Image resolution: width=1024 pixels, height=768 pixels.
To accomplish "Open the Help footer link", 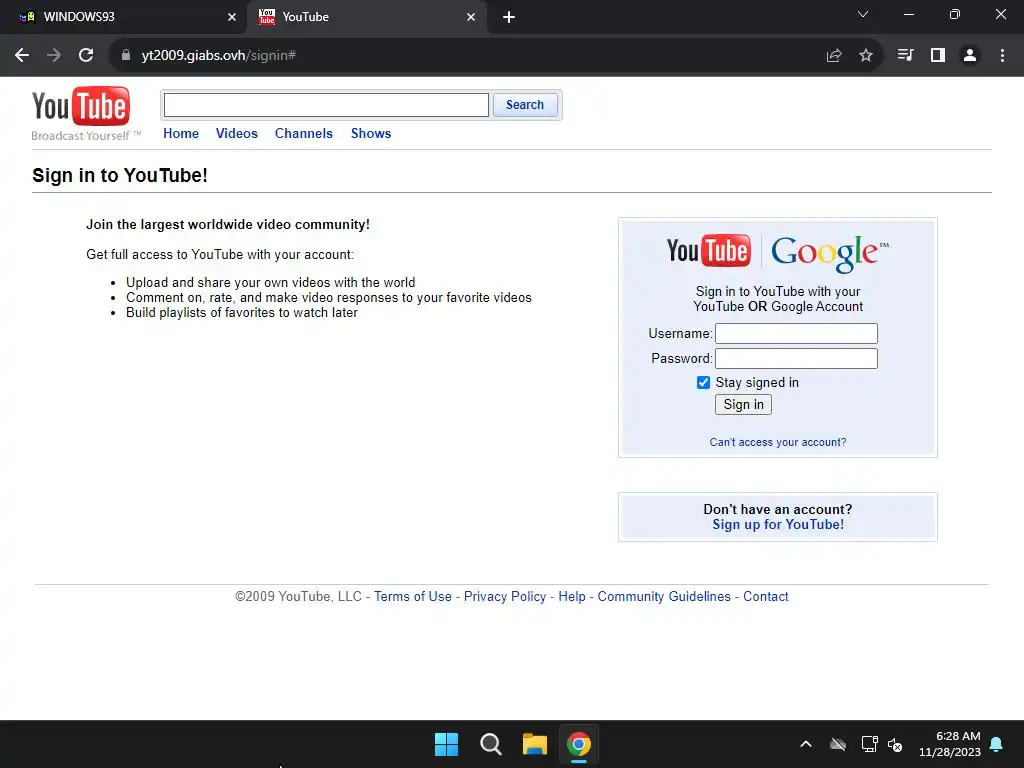I will (x=572, y=596).
